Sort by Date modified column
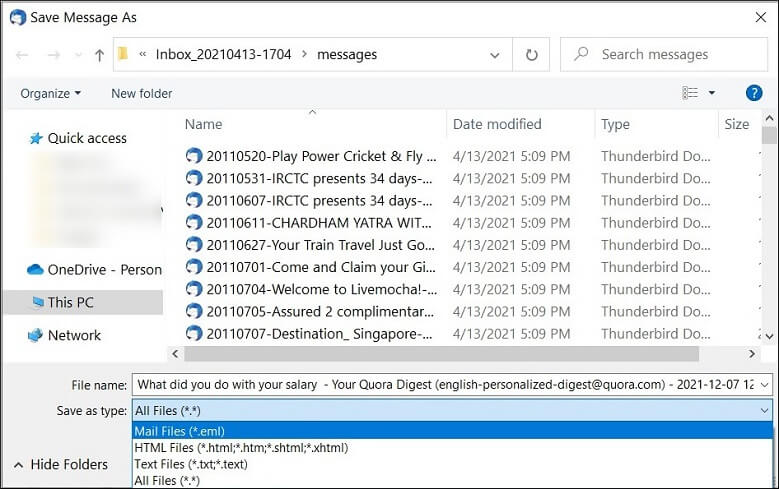This screenshot has width=779, height=489. [x=497, y=124]
